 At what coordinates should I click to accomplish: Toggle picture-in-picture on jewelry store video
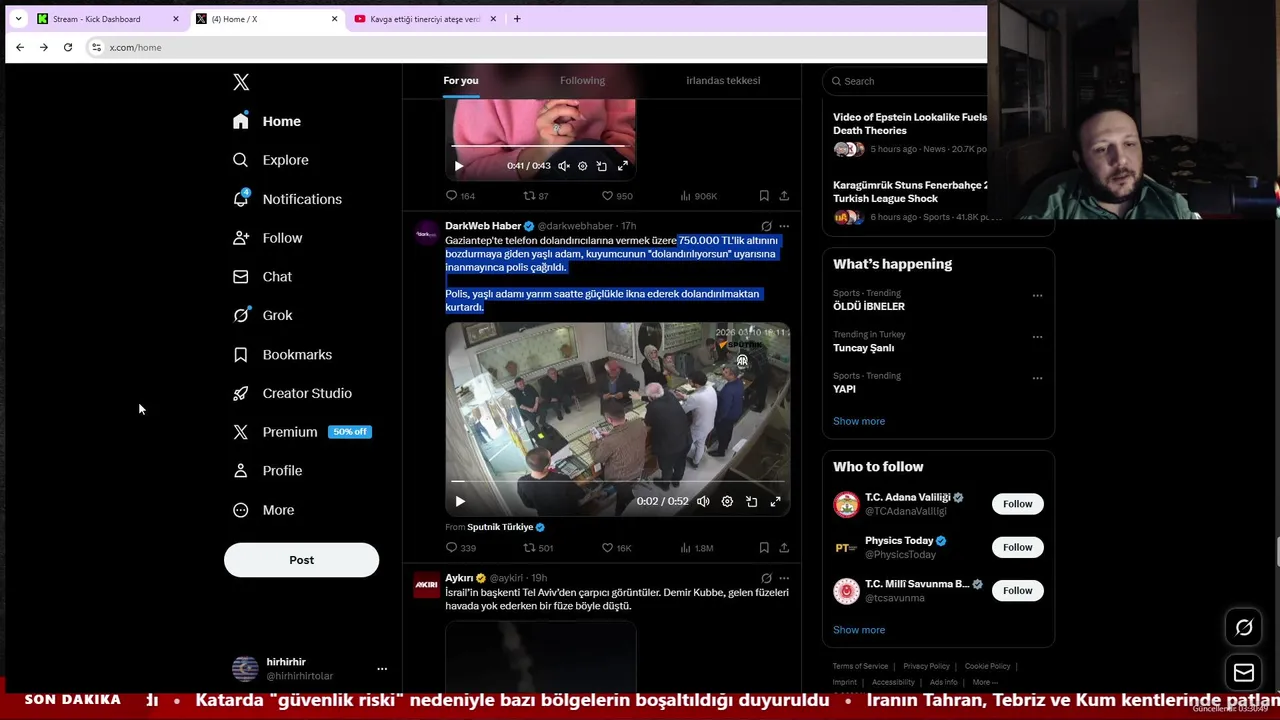pyautogui.click(x=751, y=501)
